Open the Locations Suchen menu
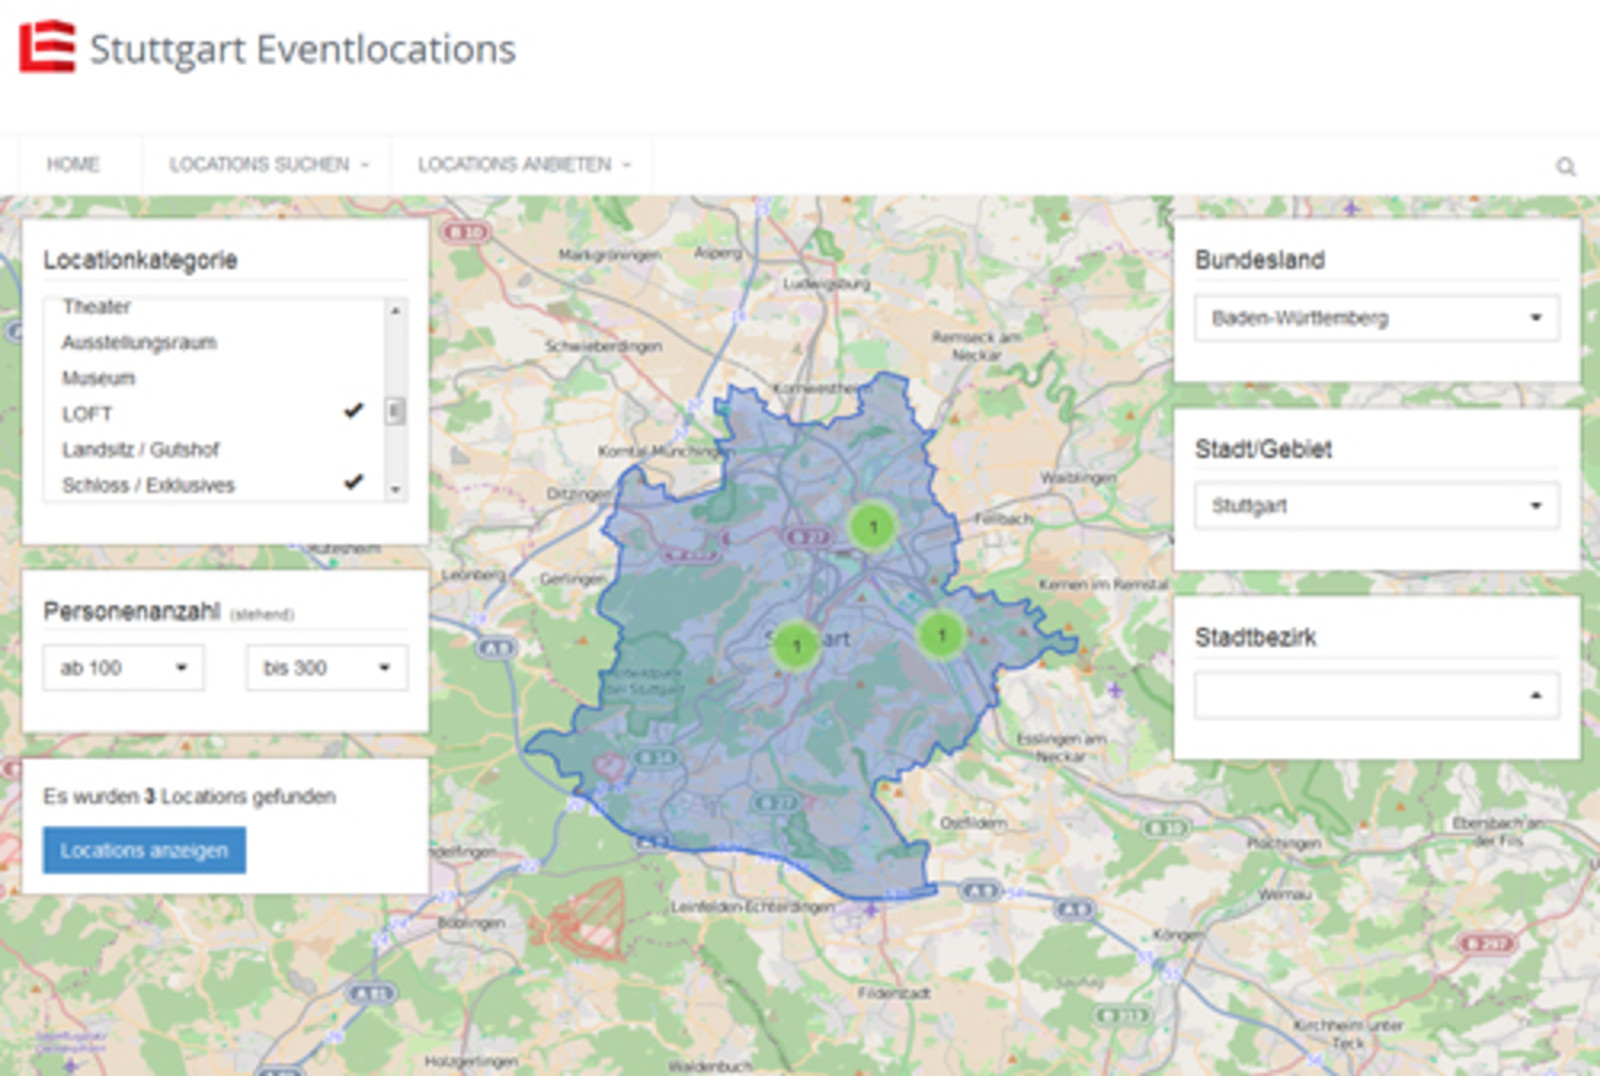 (268, 164)
